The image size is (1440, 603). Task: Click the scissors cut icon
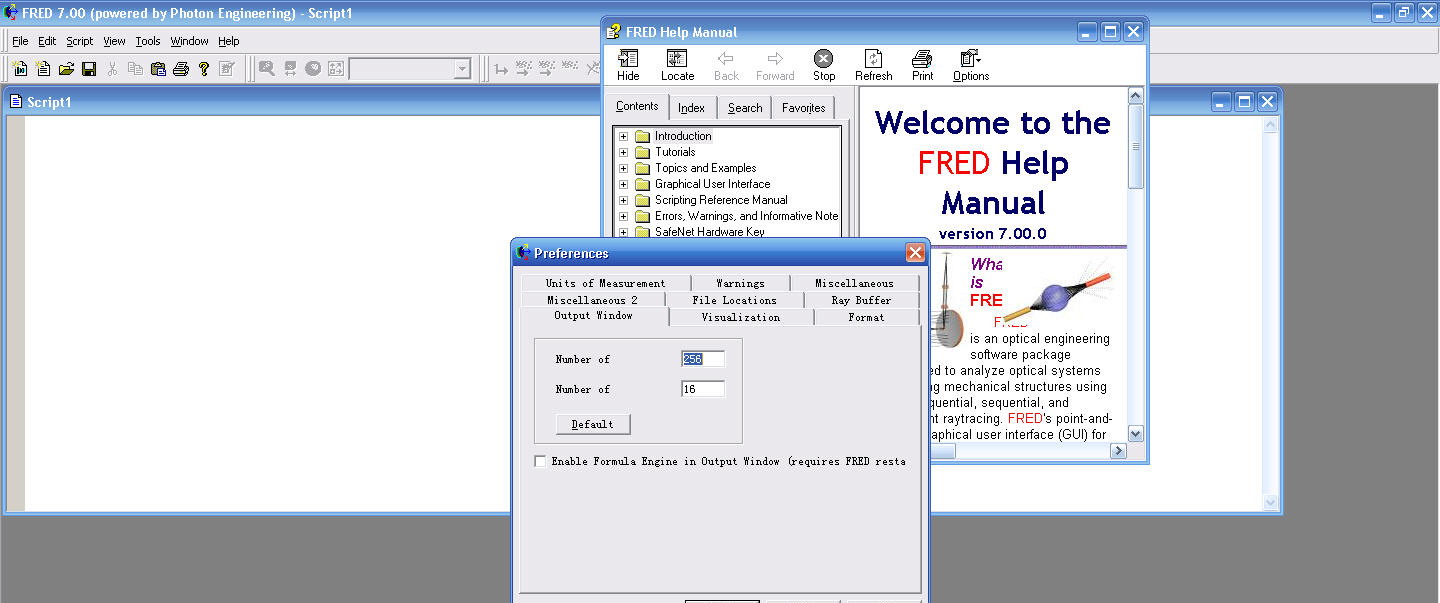point(112,69)
